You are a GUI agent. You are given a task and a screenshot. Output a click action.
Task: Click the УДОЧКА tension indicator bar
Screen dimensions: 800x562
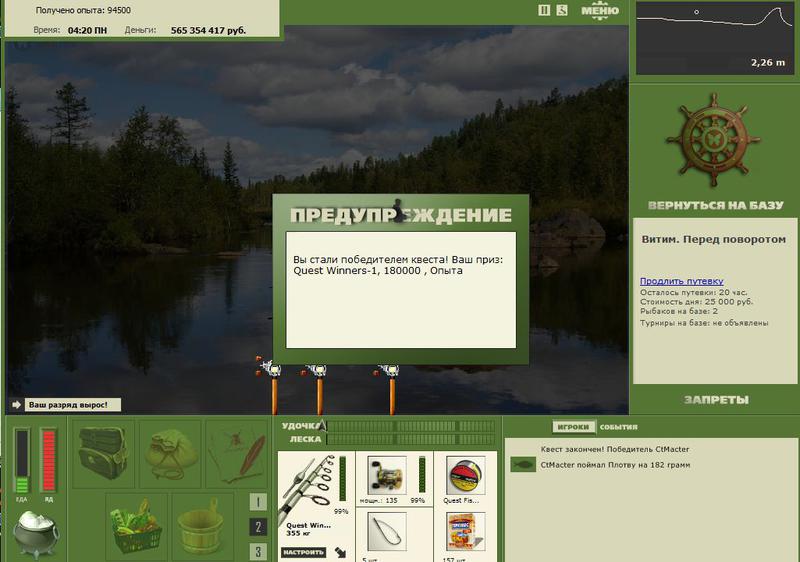pos(411,426)
